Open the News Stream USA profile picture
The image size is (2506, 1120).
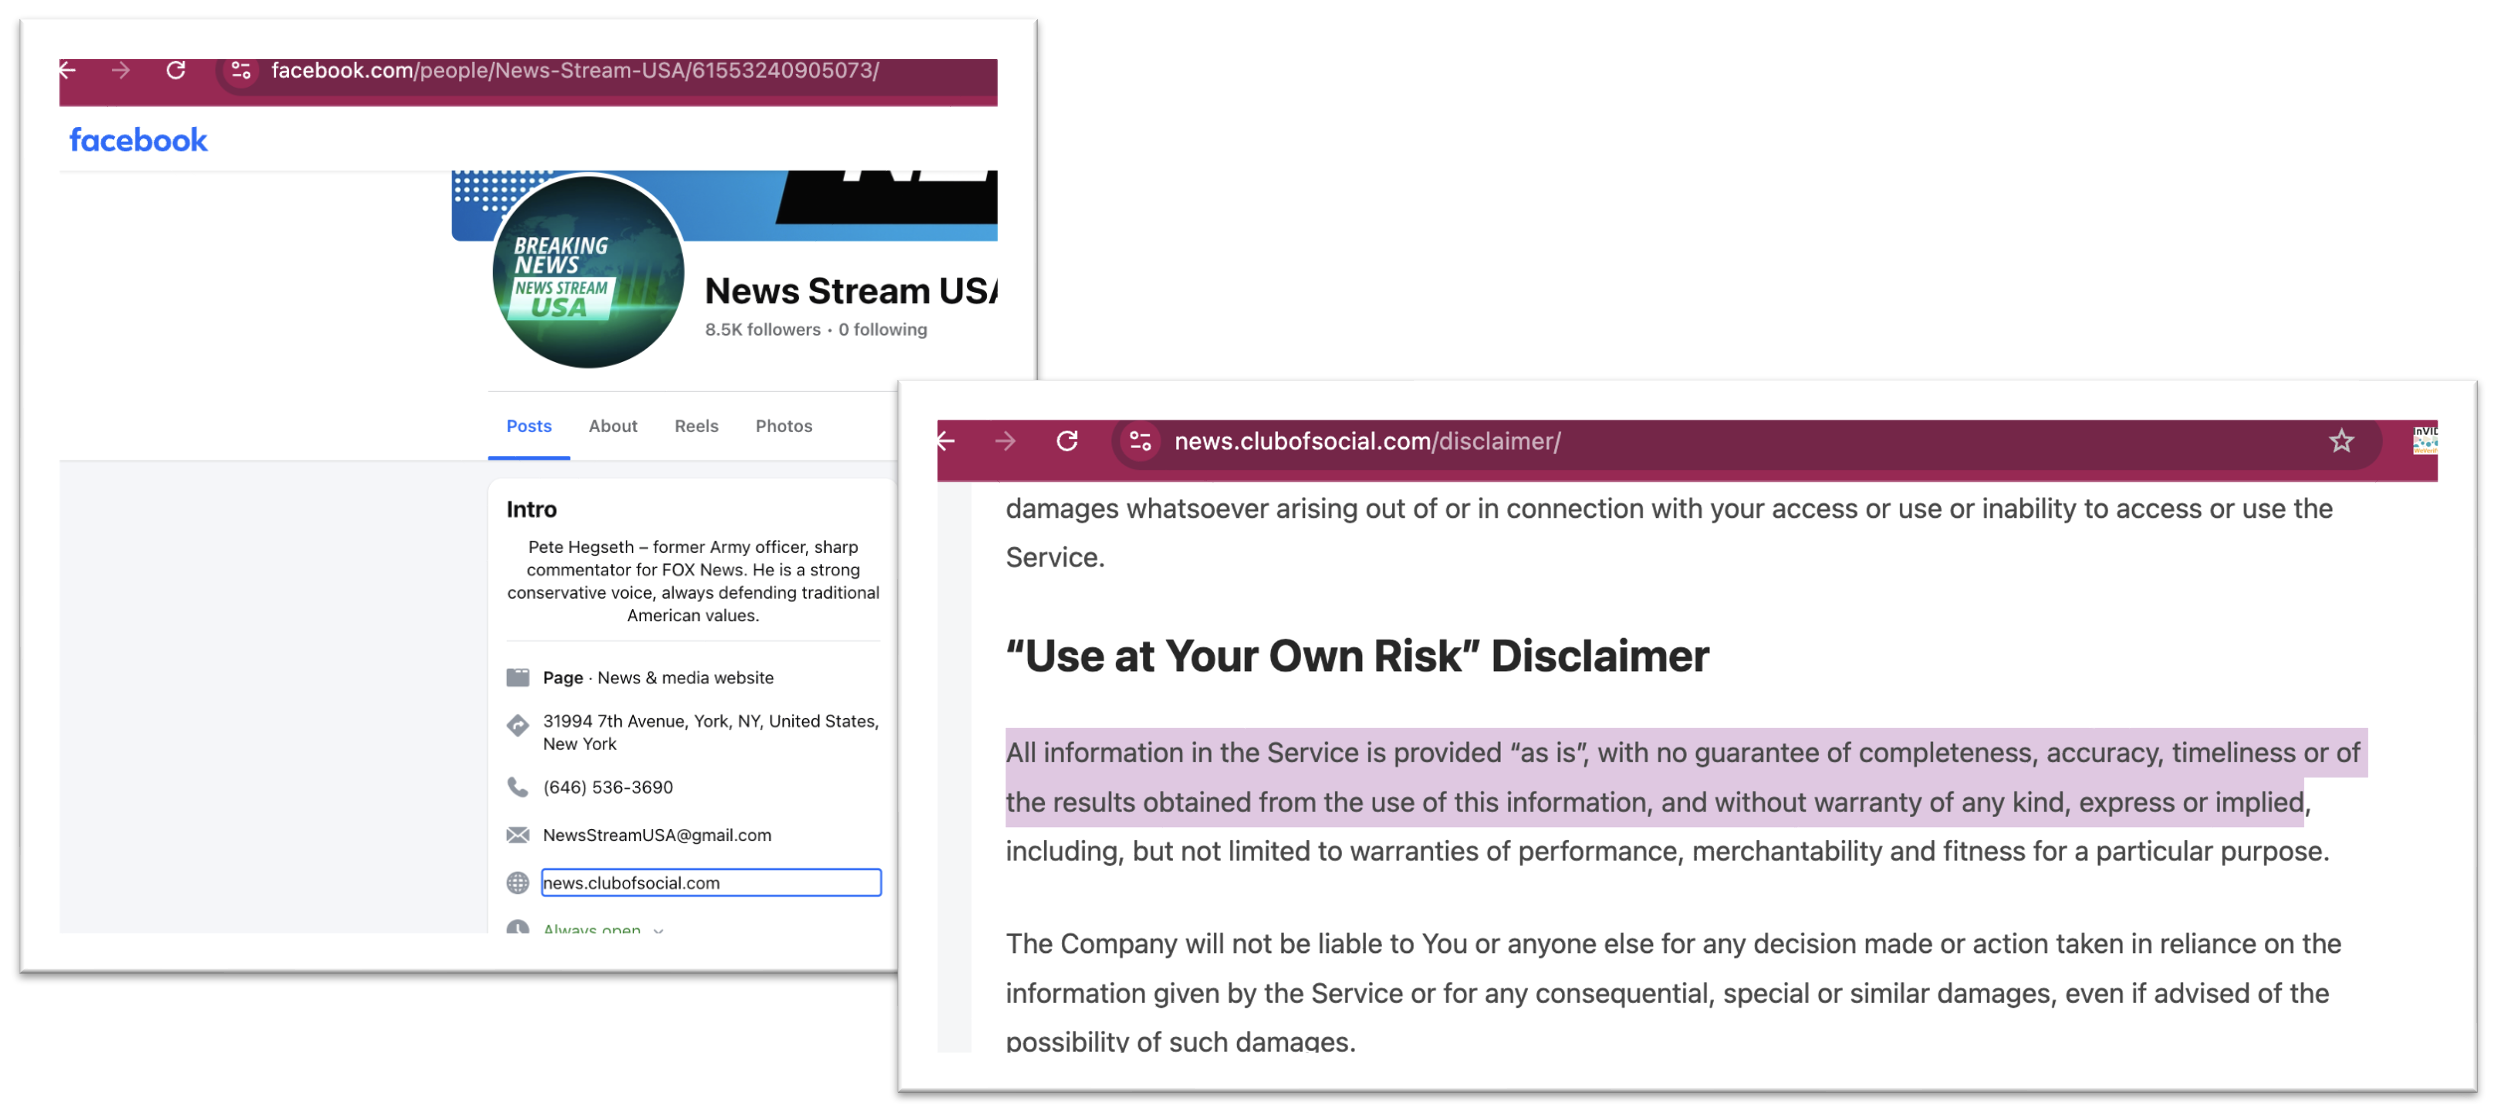[587, 273]
